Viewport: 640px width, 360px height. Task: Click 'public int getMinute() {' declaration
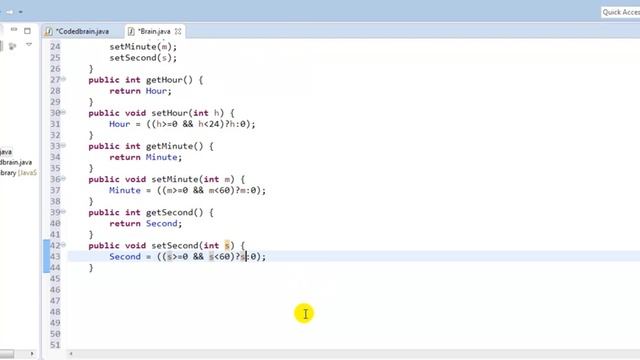click(151, 146)
